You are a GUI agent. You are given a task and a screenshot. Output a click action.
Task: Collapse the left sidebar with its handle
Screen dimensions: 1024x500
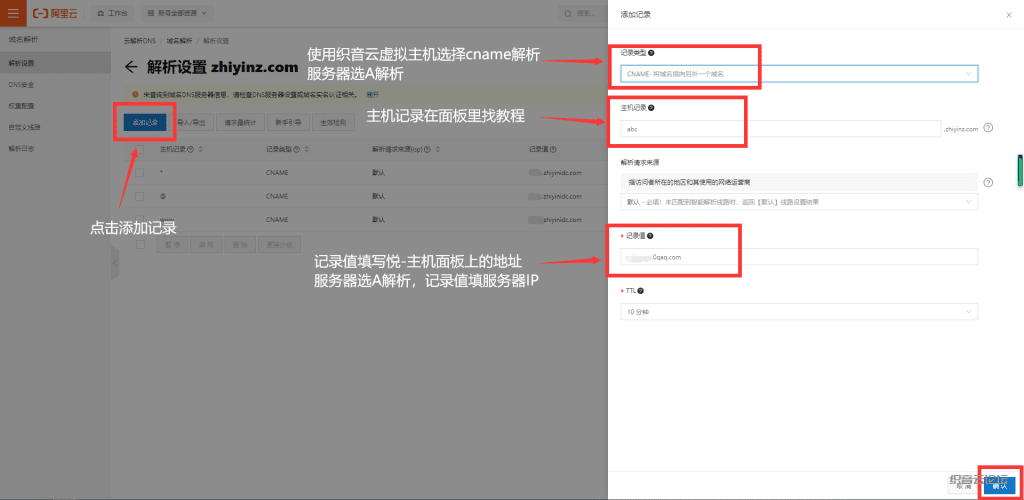115,262
